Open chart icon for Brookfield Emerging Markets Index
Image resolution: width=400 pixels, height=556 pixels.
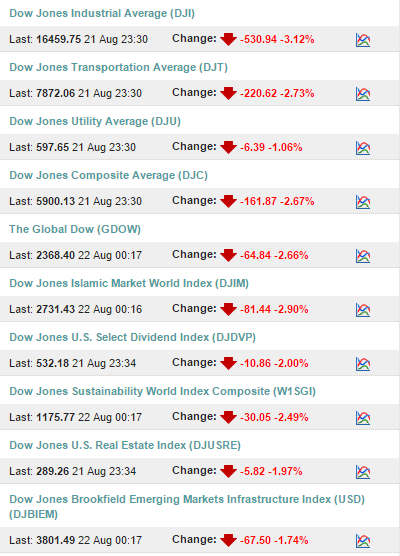(x=363, y=541)
